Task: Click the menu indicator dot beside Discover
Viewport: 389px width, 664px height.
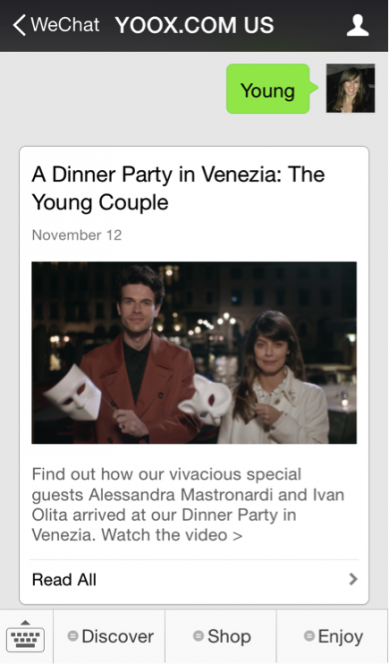Action: pyautogui.click(x=73, y=636)
